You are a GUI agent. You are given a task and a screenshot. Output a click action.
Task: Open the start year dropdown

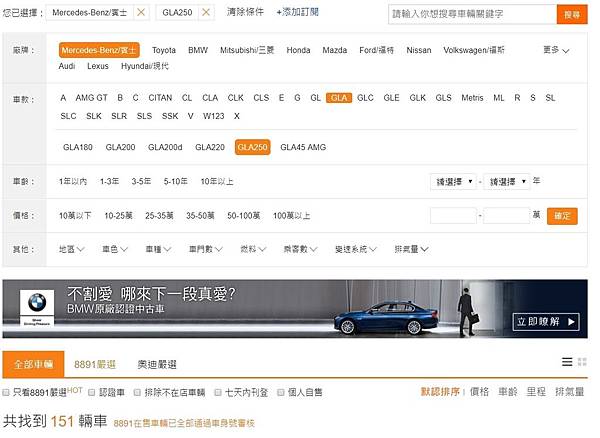[x=453, y=182]
